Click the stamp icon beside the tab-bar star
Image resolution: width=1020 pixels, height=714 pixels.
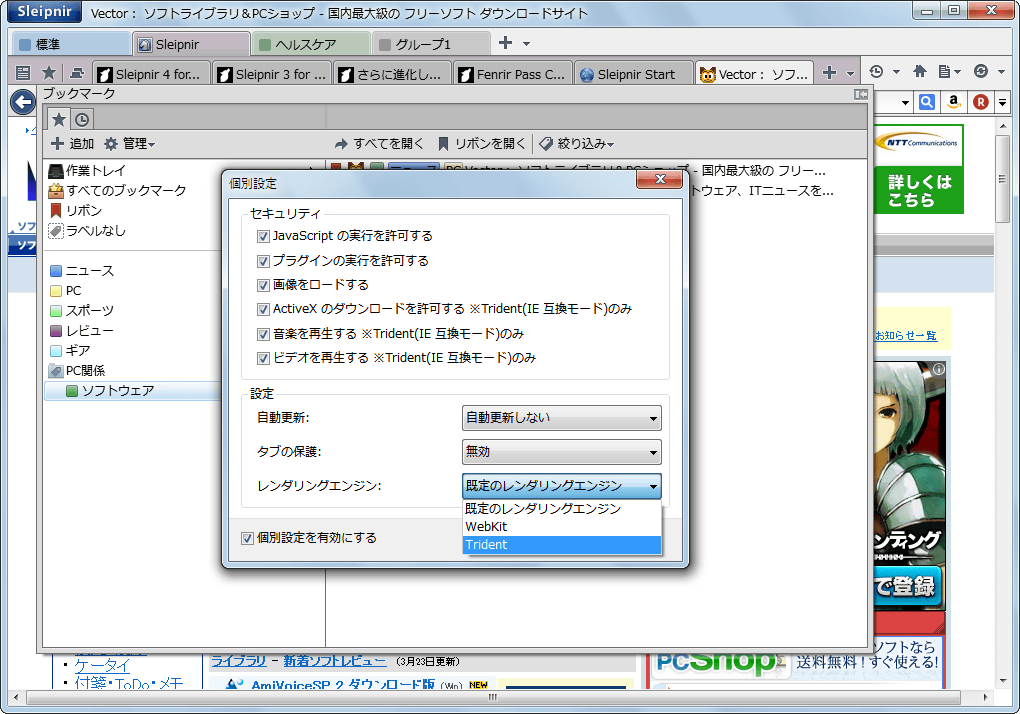(77, 73)
